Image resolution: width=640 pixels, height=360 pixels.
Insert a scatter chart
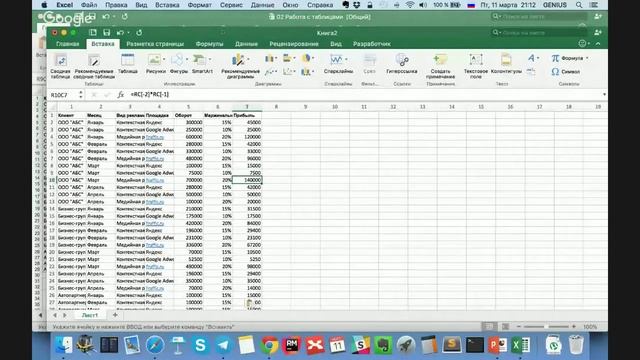(287, 72)
